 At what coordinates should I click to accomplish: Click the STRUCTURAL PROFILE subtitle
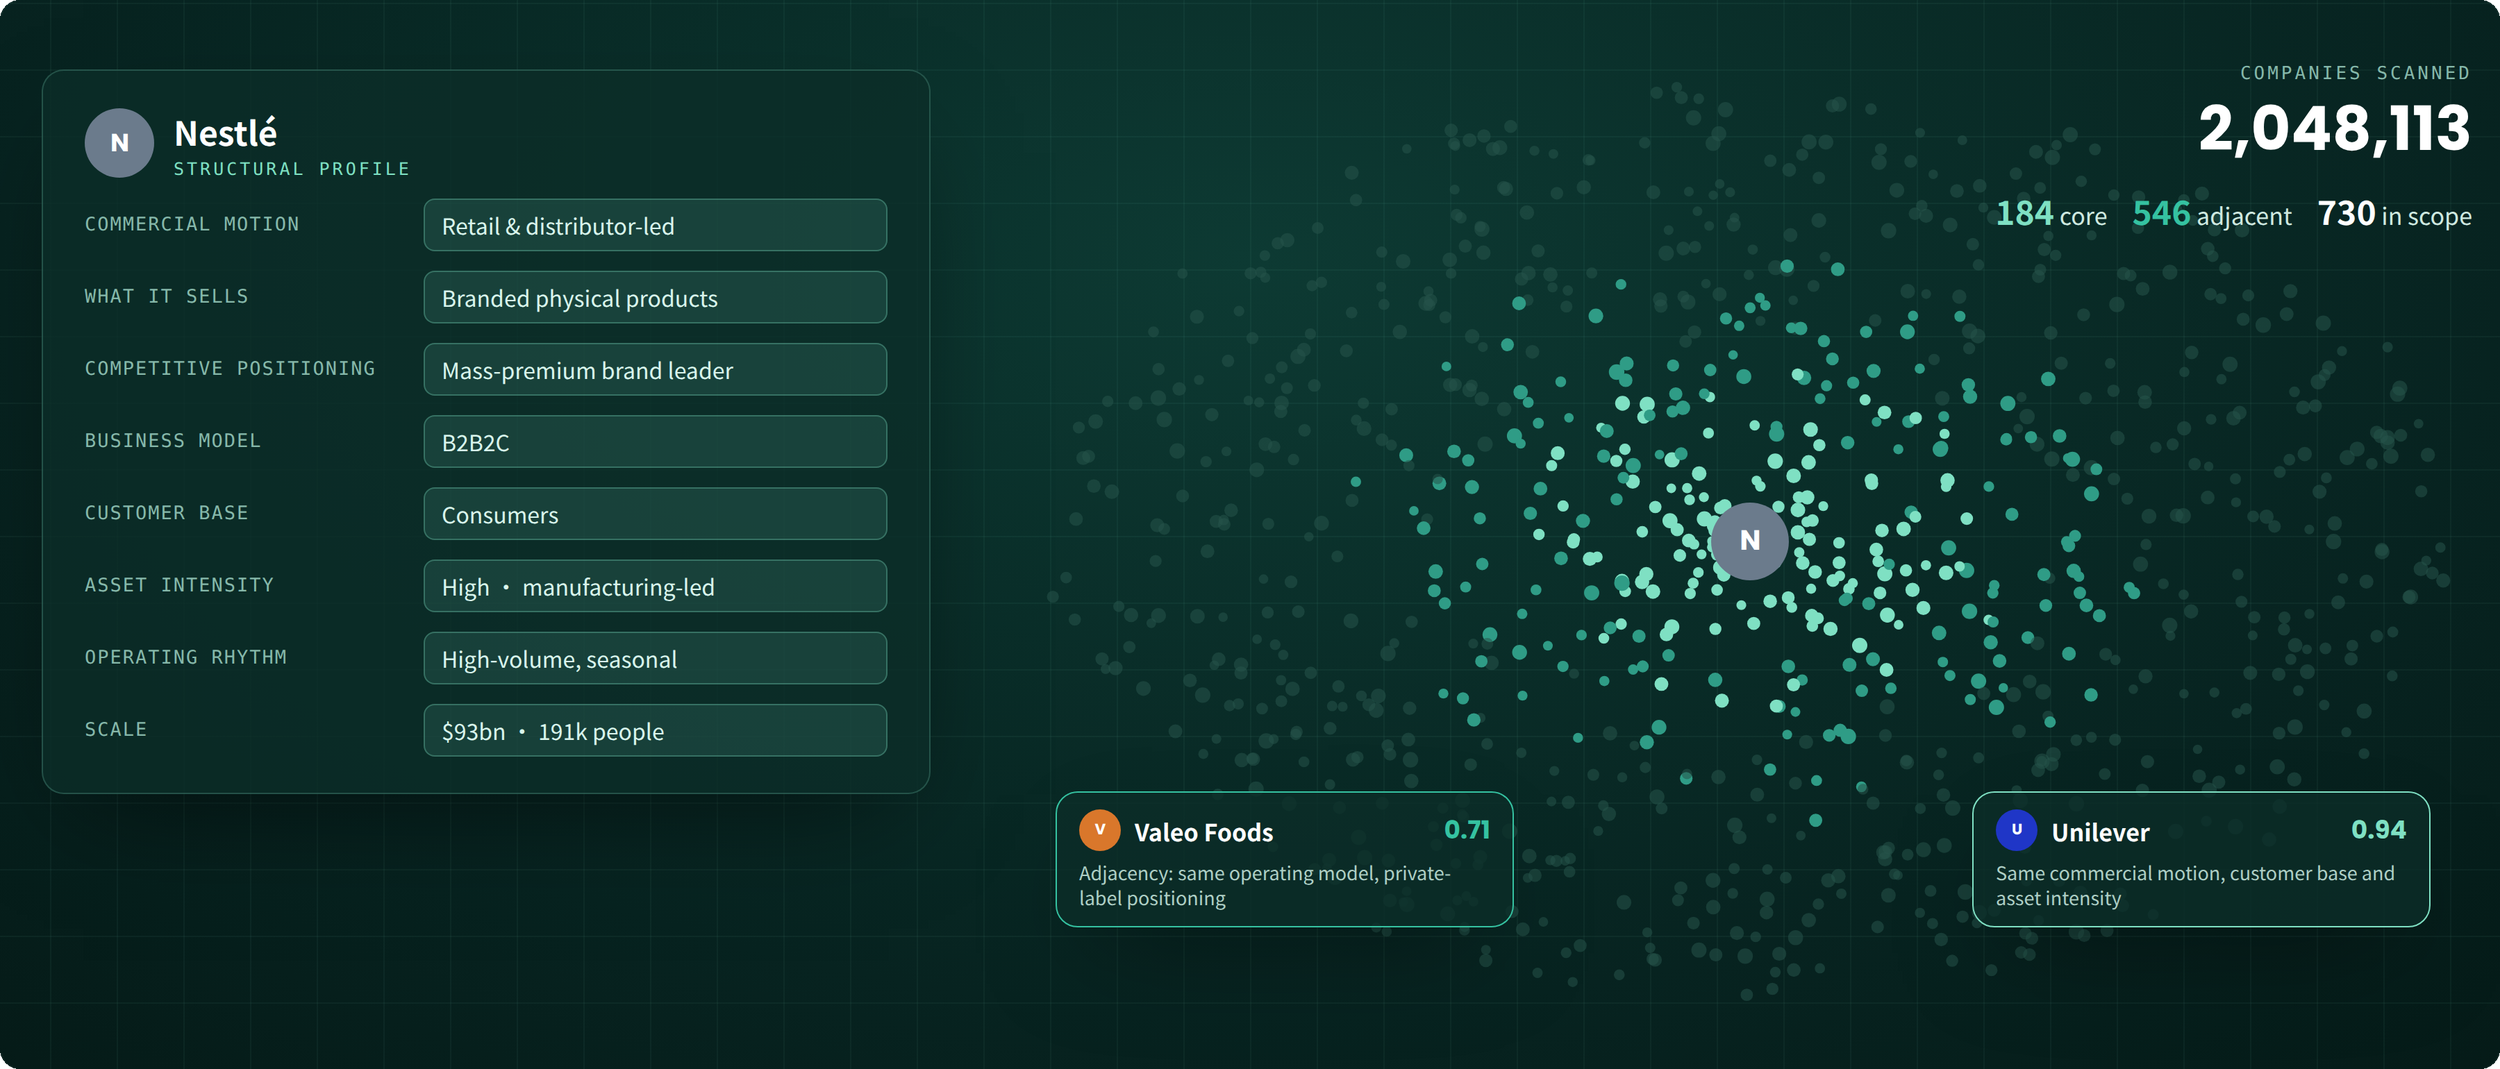point(292,169)
